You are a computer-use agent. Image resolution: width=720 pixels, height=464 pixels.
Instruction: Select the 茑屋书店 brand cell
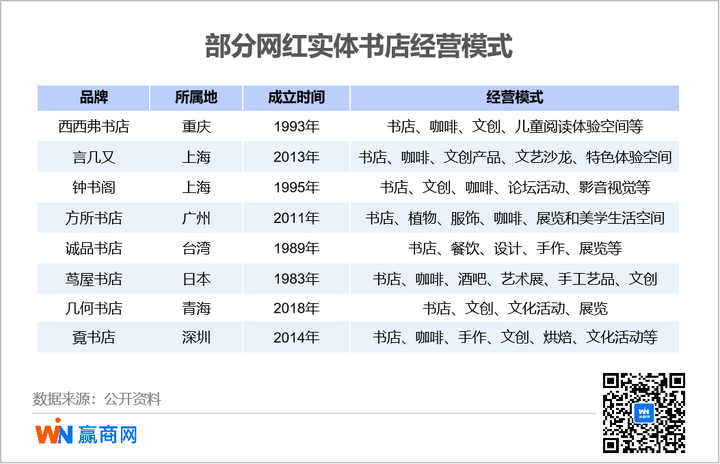(94, 279)
